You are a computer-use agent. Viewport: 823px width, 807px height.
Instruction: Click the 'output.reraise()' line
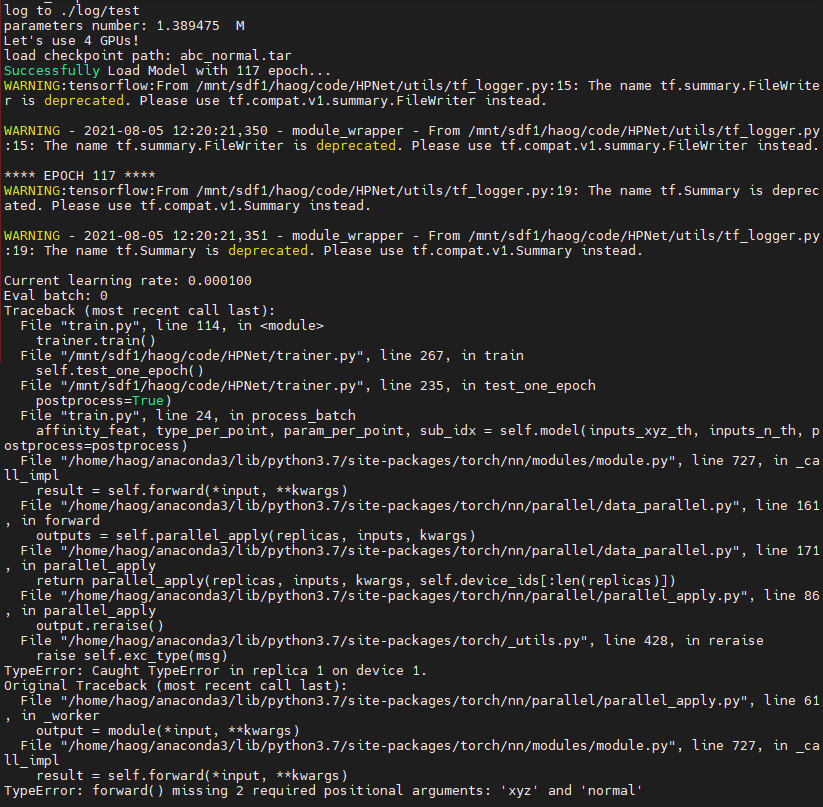100,626
